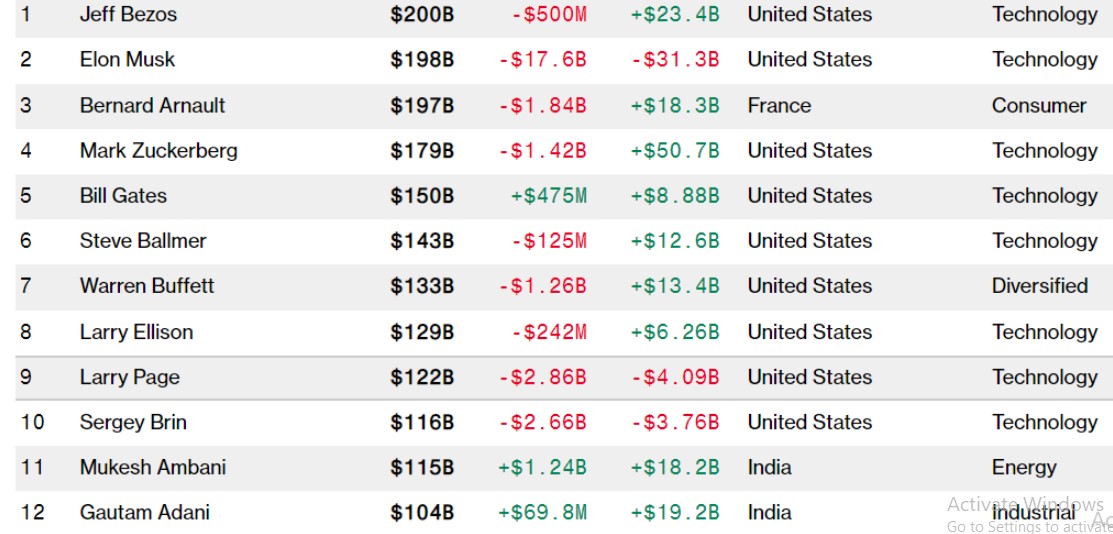Screen dimensions: 1113x534
Task: Open Bernard Arnault's billionaire profile
Action: pyautogui.click(x=152, y=105)
